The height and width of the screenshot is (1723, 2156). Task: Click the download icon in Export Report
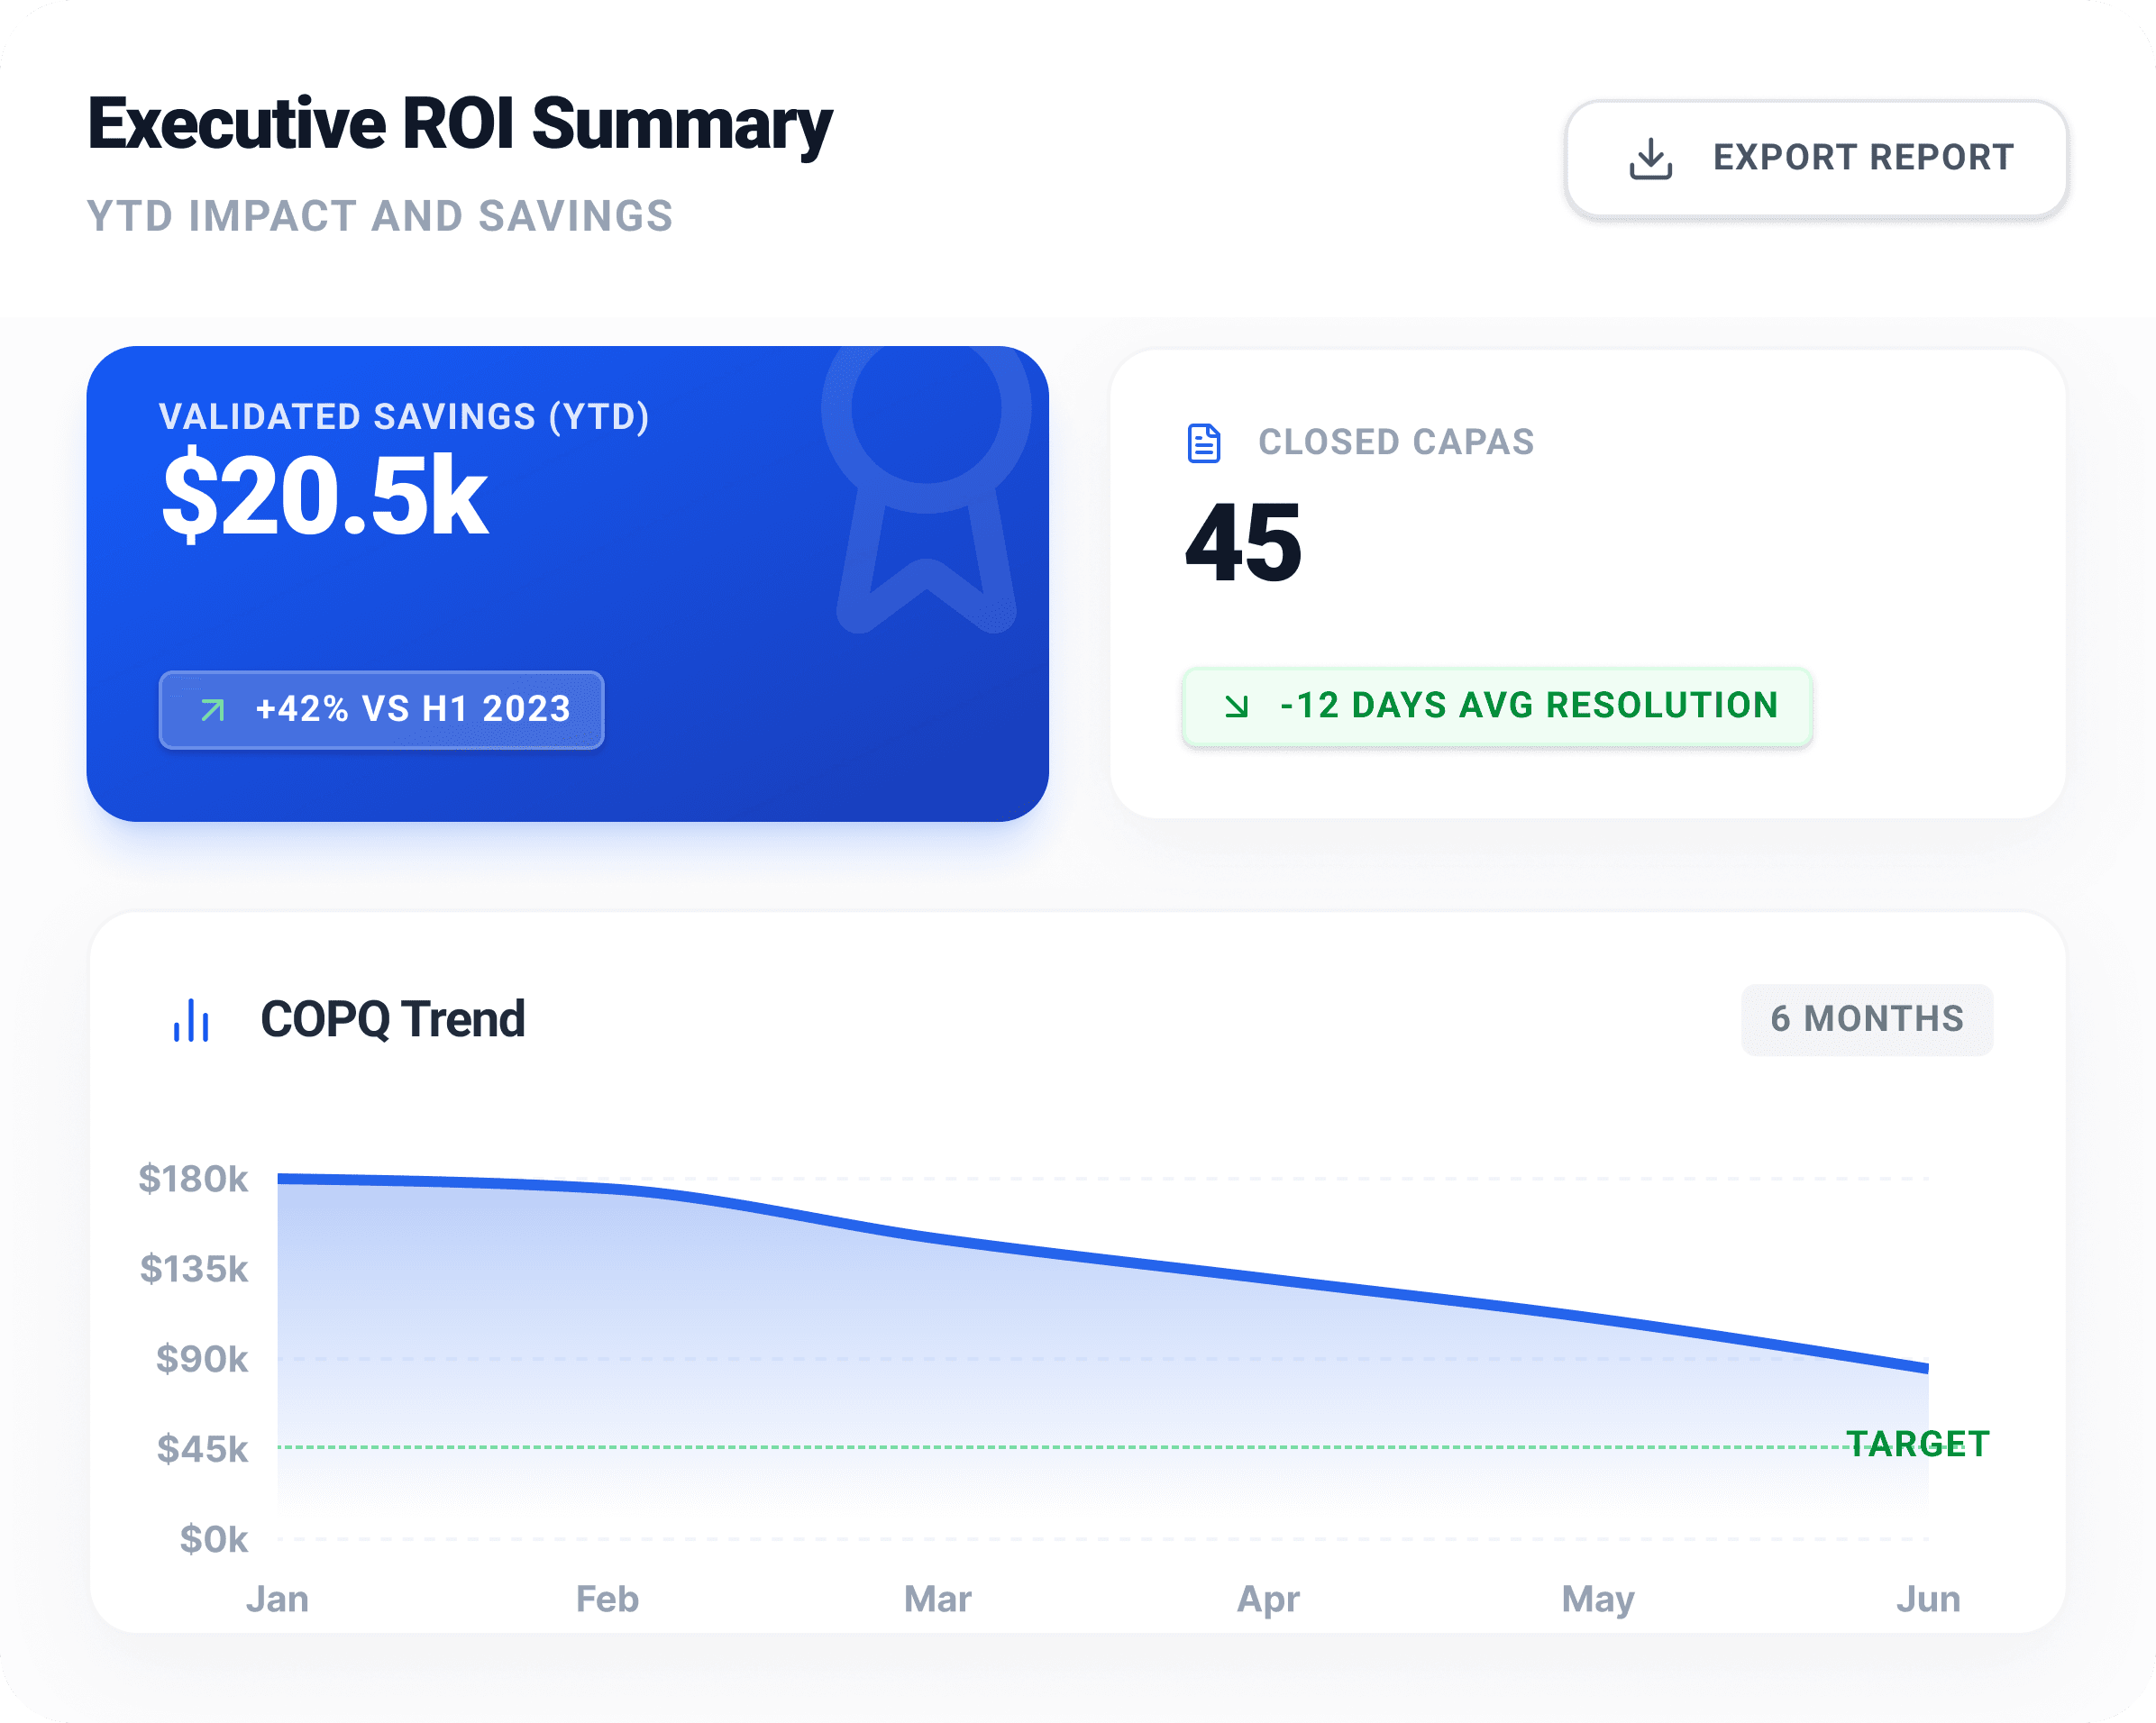(1650, 158)
